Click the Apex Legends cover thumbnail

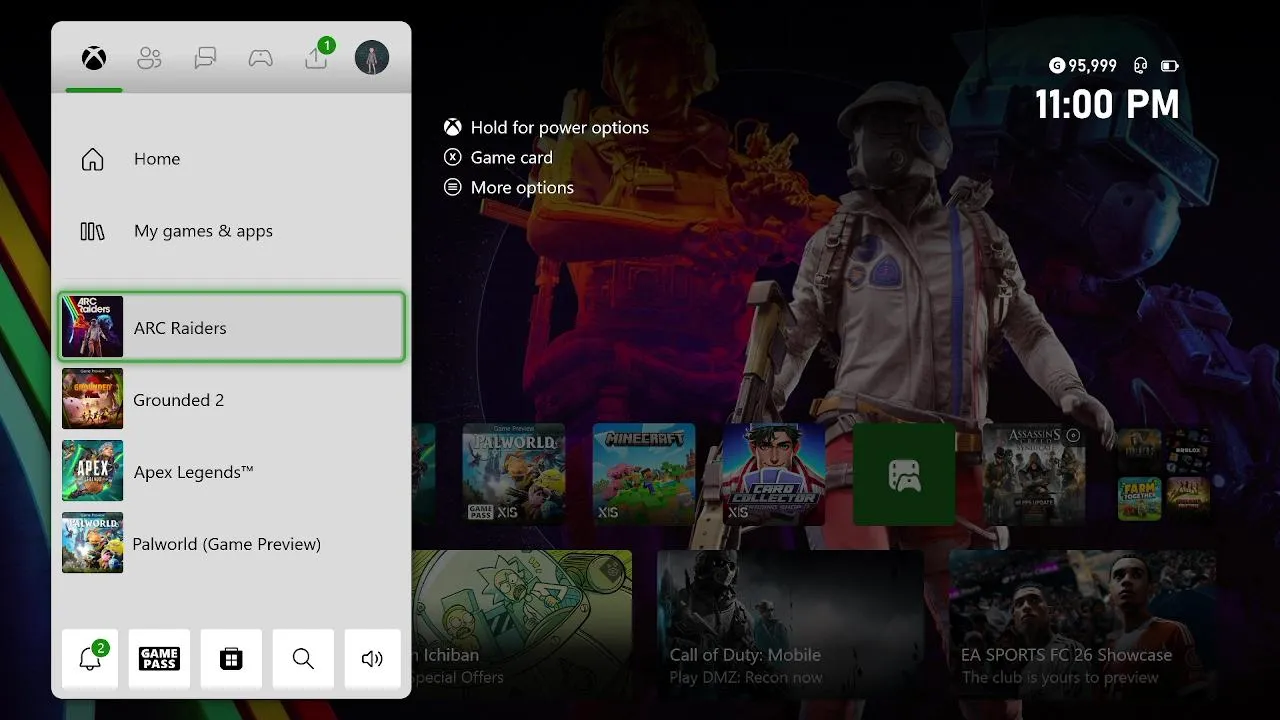tap(92, 471)
